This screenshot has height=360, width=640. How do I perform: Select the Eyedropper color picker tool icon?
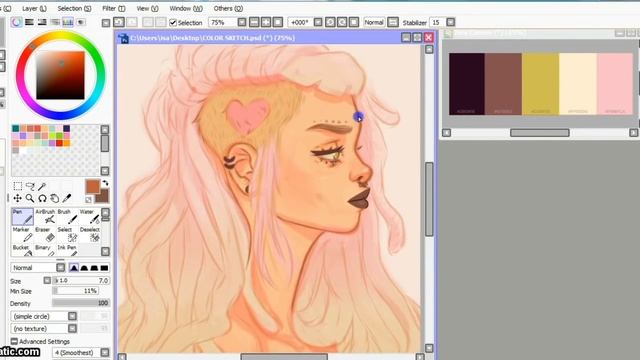coord(67,198)
